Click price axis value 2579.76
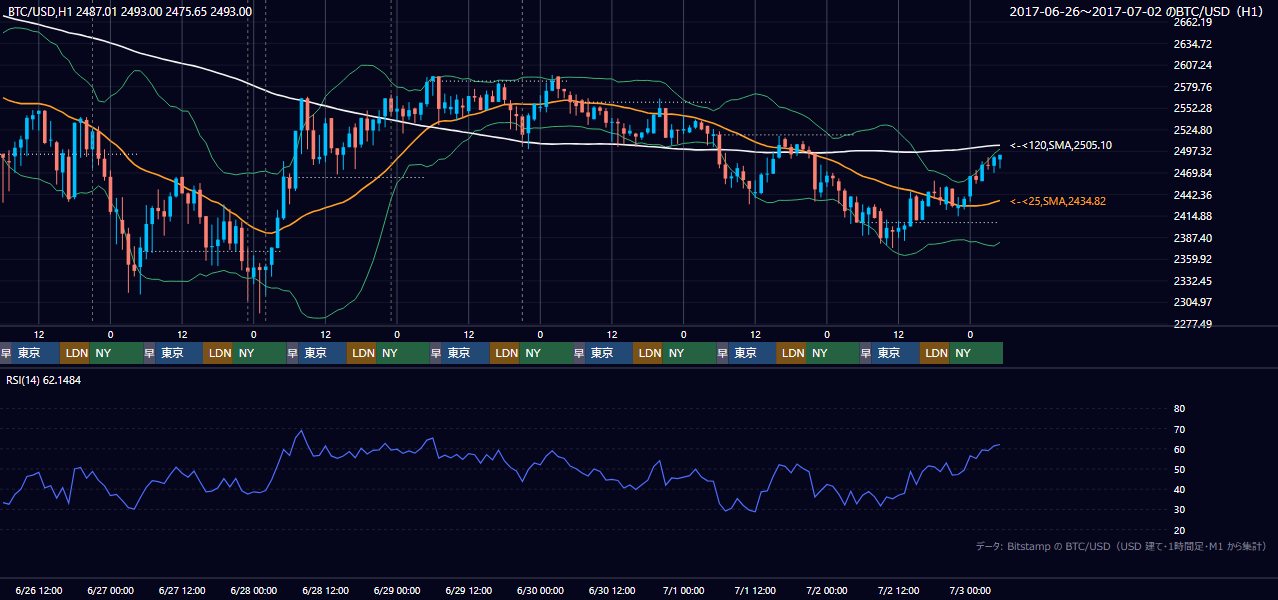The image size is (1278, 600). pyautogui.click(x=1192, y=87)
